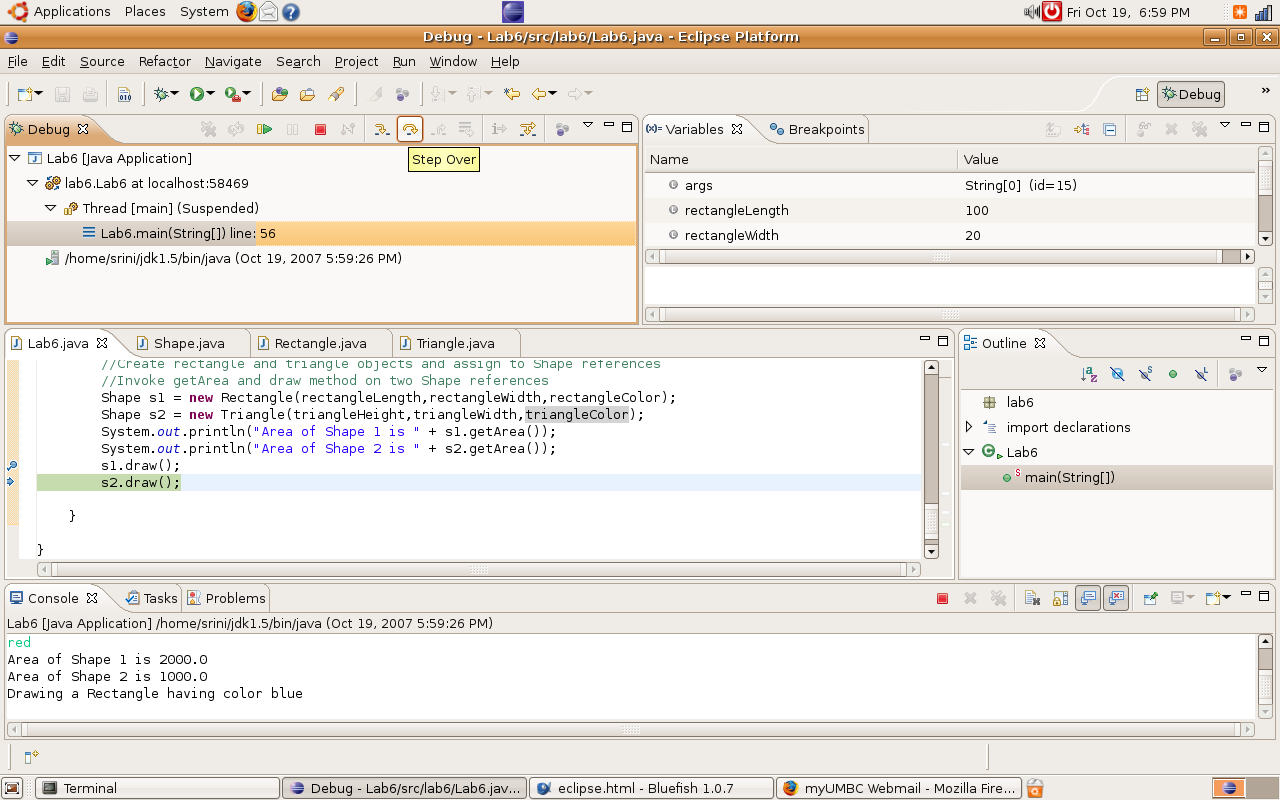Expand import declarations in the Outline

(x=968, y=427)
